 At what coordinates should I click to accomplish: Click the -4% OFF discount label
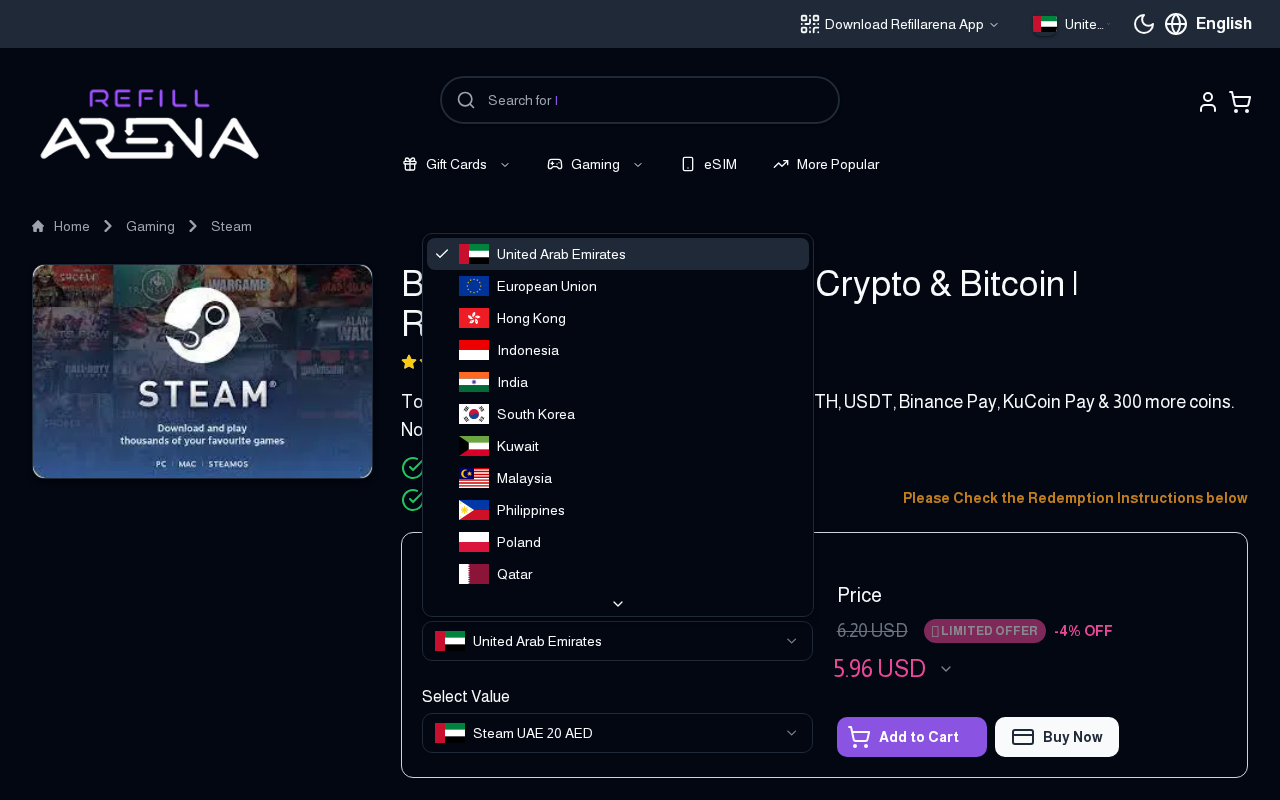(x=1083, y=631)
